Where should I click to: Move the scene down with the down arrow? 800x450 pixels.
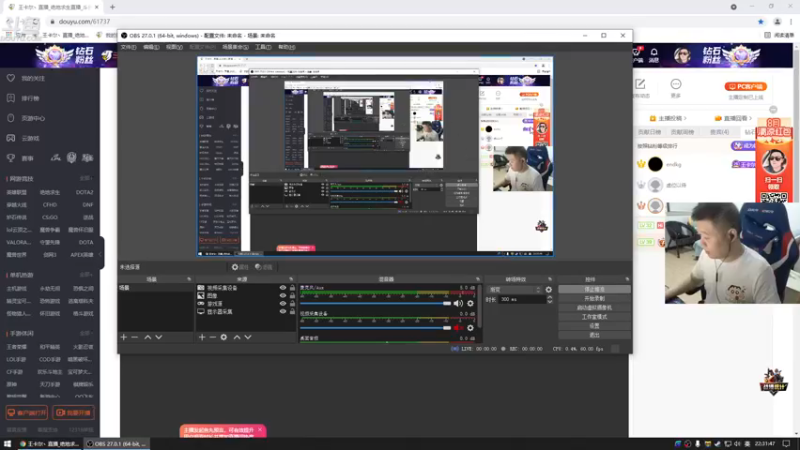tap(159, 337)
